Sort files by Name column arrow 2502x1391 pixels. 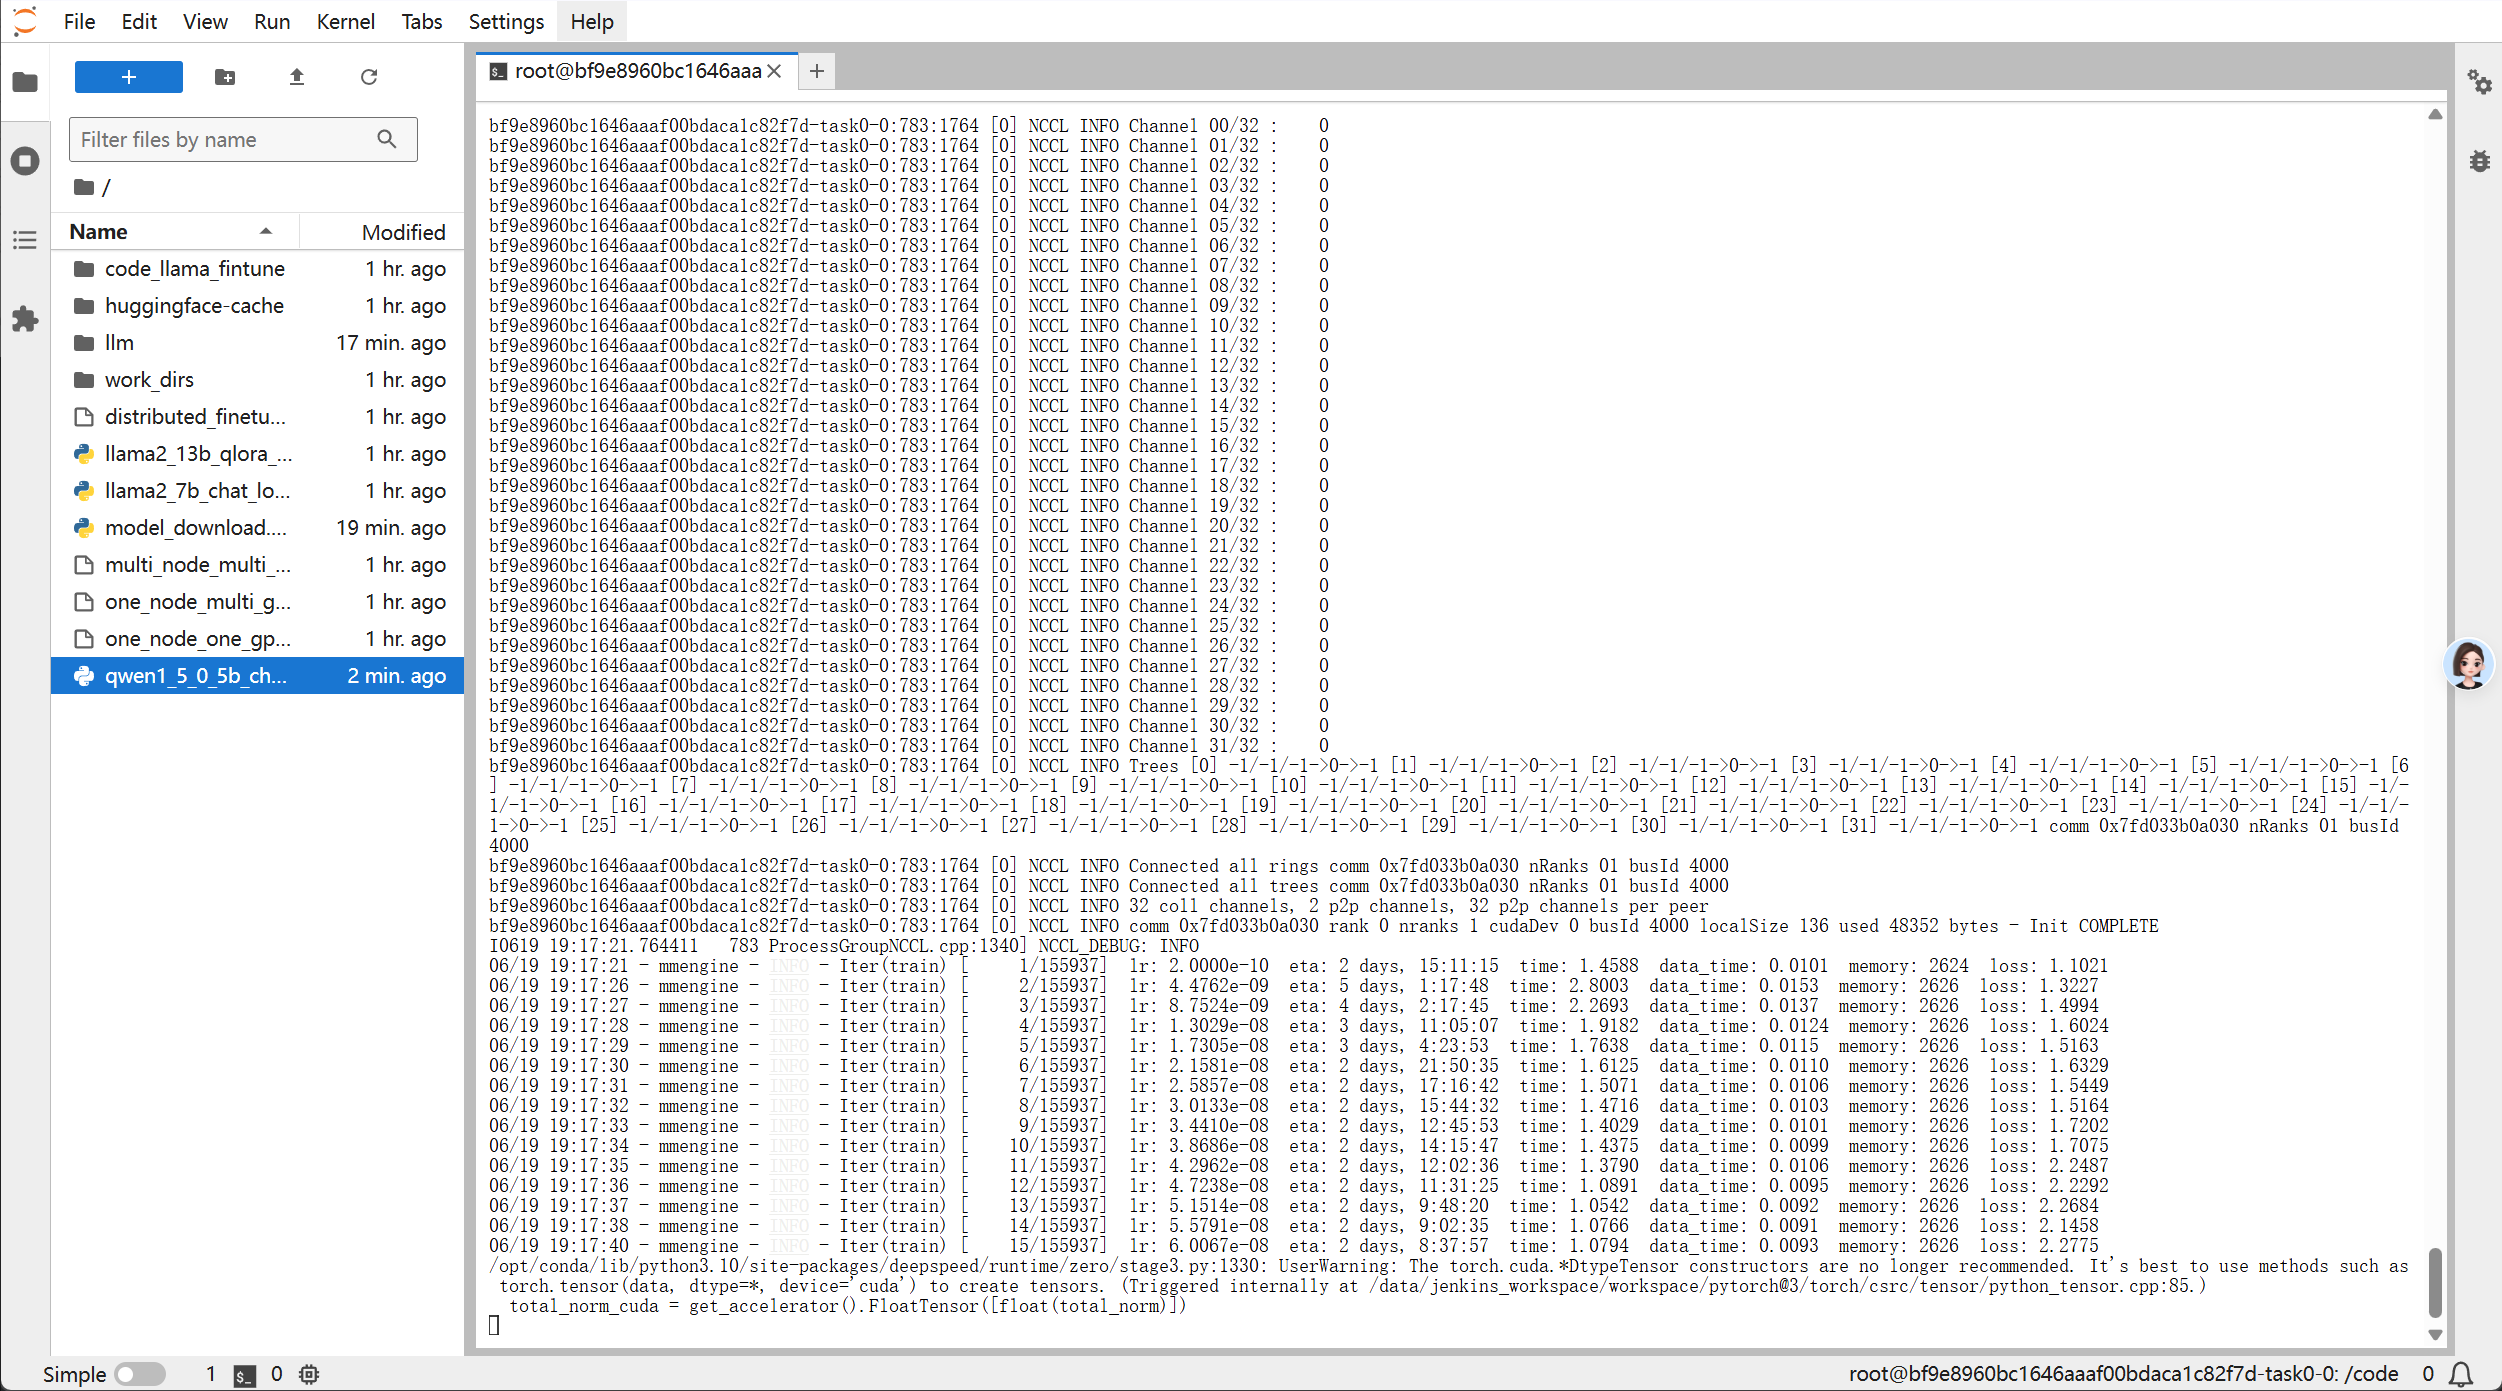(266, 232)
